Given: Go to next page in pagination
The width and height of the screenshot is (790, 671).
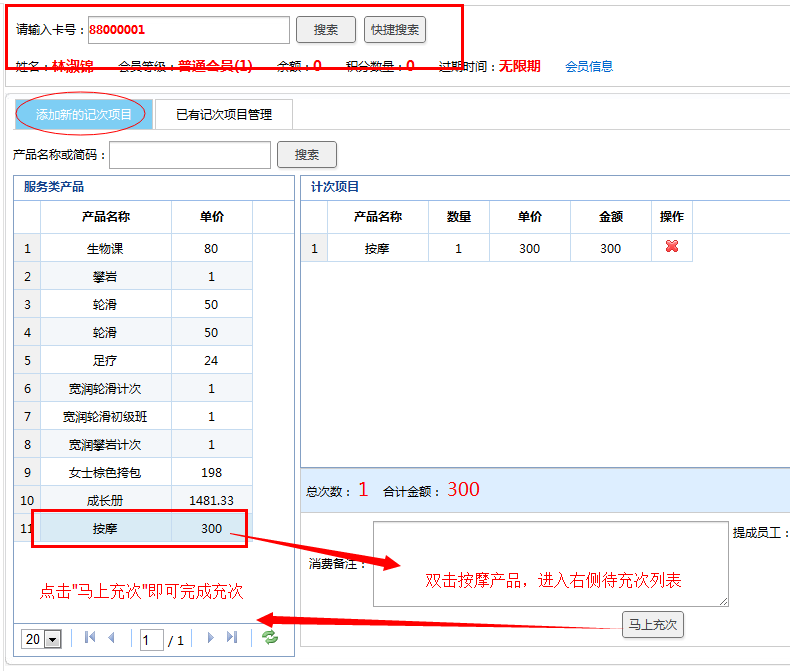Looking at the screenshot, I should (x=210, y=638).
